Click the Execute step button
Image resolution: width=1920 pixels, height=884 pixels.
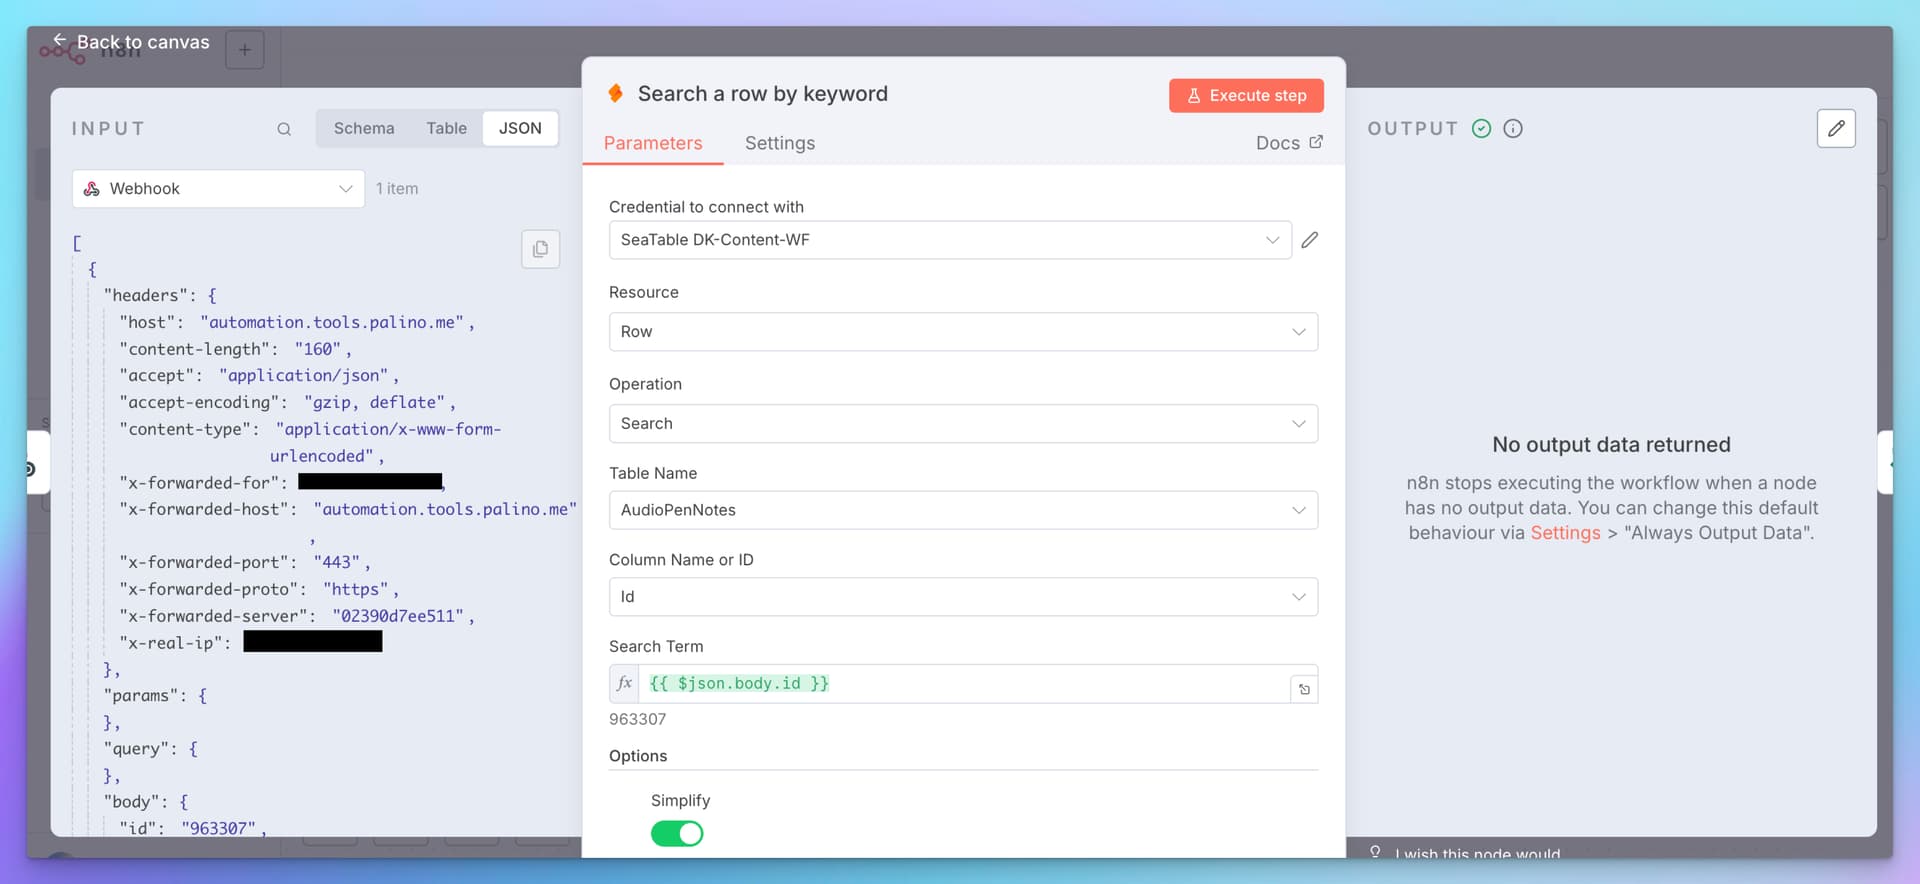point(1246,96)
